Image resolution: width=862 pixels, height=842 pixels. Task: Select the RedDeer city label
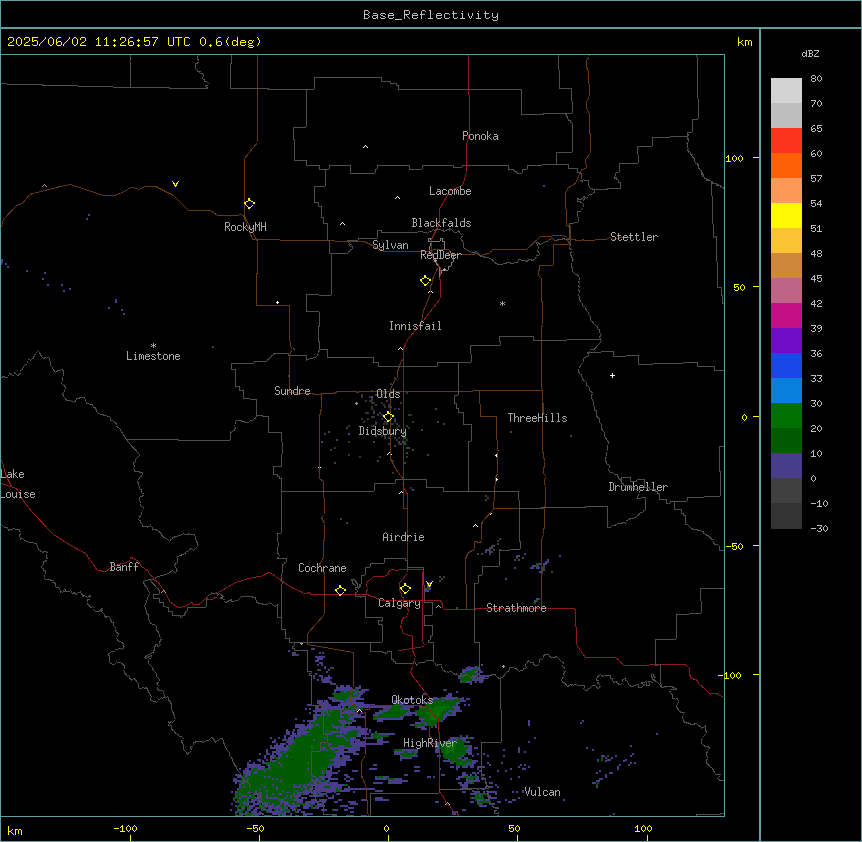tap(440, 255)
